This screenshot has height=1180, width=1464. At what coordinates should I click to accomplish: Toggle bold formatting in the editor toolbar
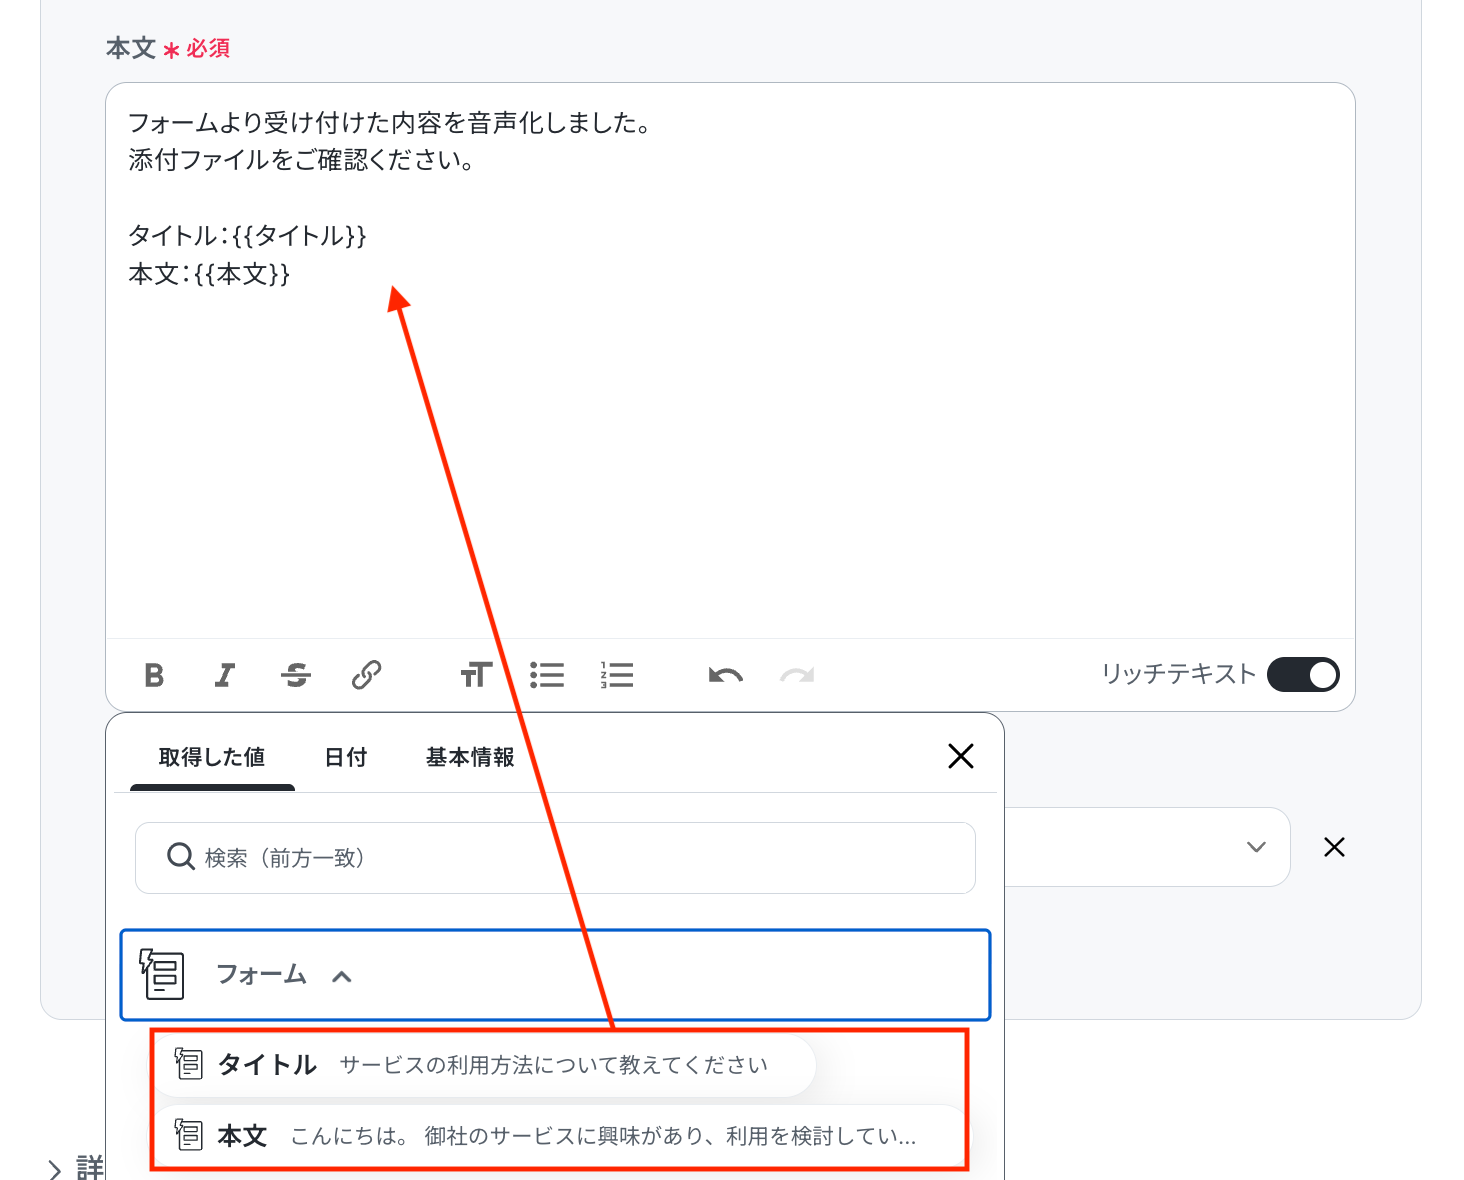154,675
